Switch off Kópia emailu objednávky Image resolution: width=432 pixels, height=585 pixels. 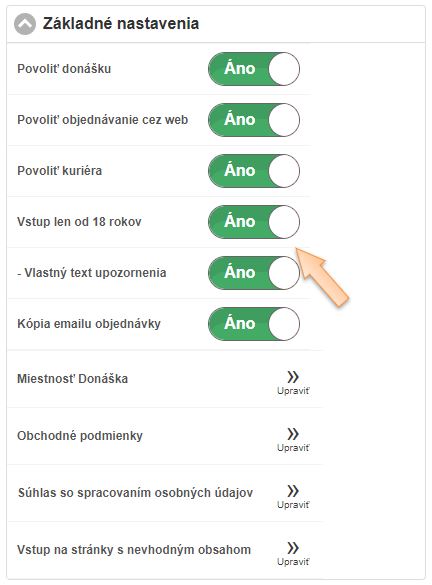[254, 324]
